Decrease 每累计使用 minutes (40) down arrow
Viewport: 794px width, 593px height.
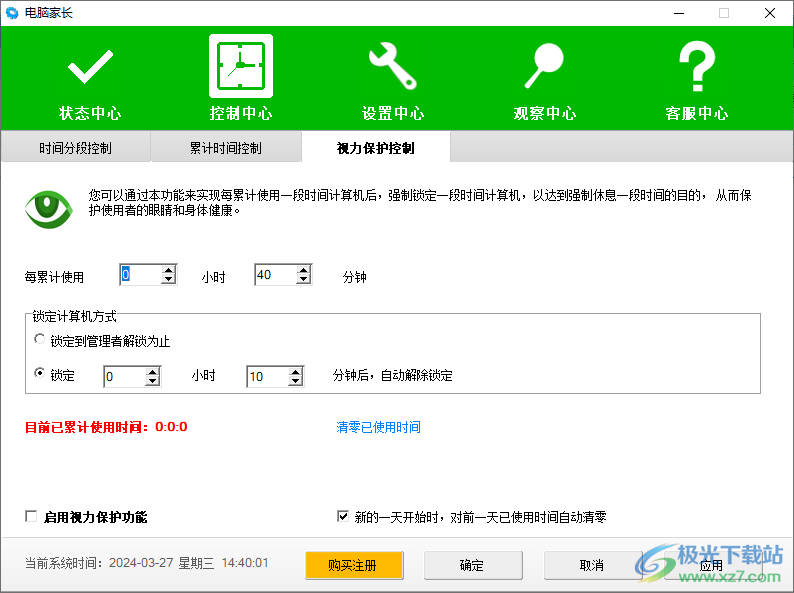pyautogui.click(x=304, y=279)
